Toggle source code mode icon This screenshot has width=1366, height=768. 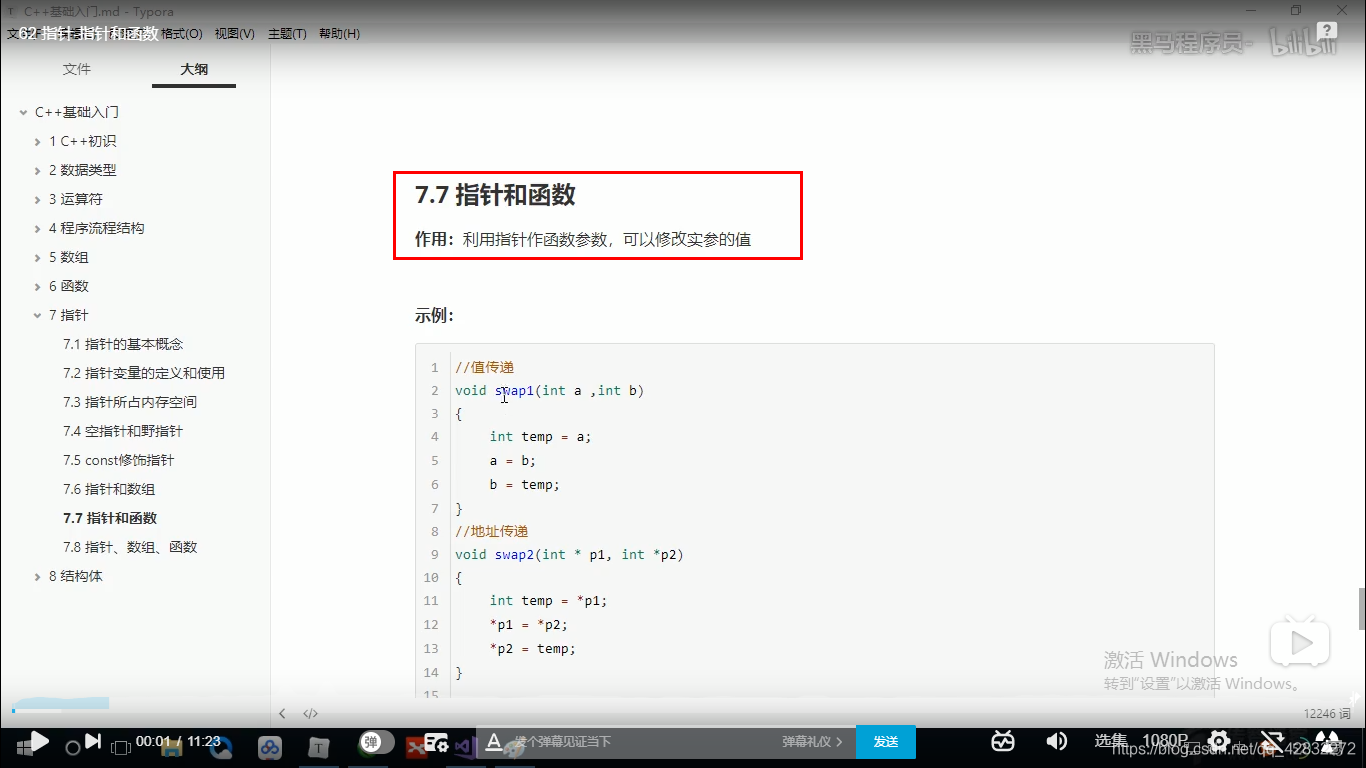click(x=311, y=714)
